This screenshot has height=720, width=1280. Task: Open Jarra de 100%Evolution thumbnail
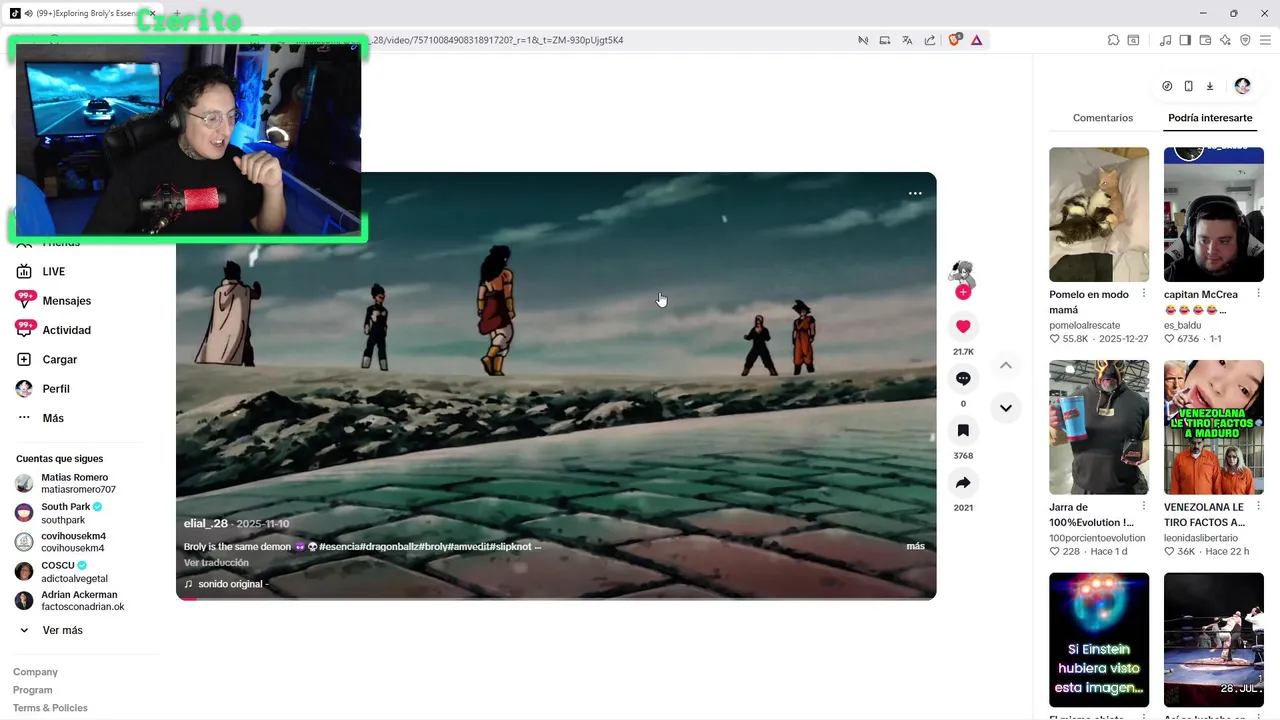coord(1099,427)
